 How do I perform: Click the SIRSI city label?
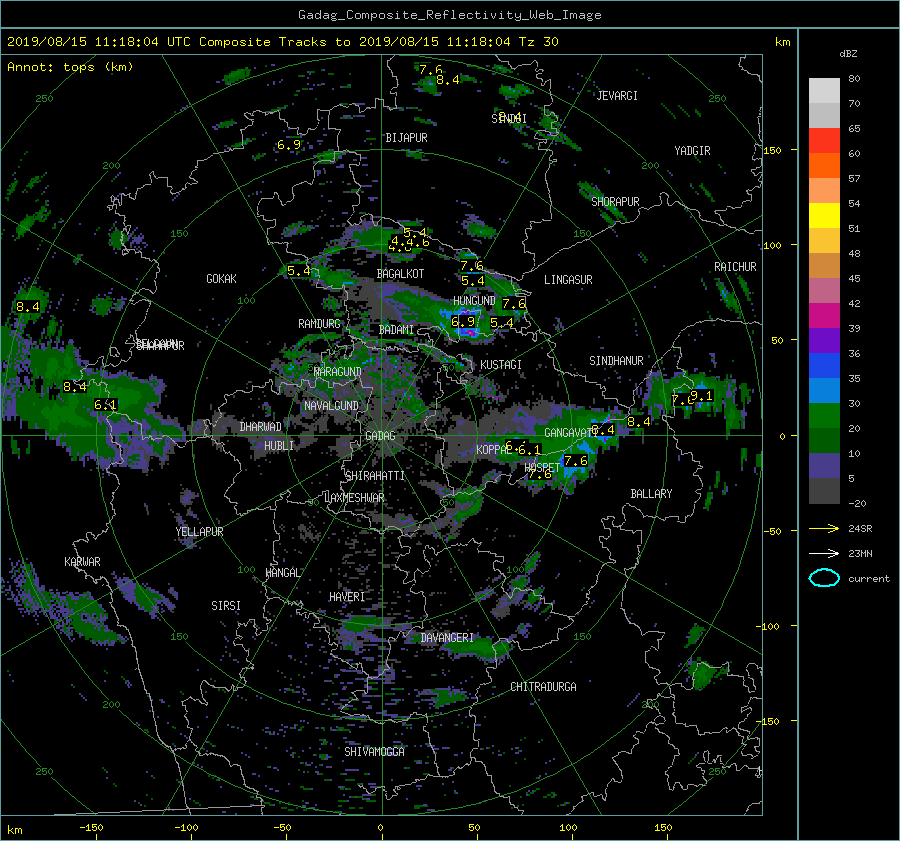[226, 606]
